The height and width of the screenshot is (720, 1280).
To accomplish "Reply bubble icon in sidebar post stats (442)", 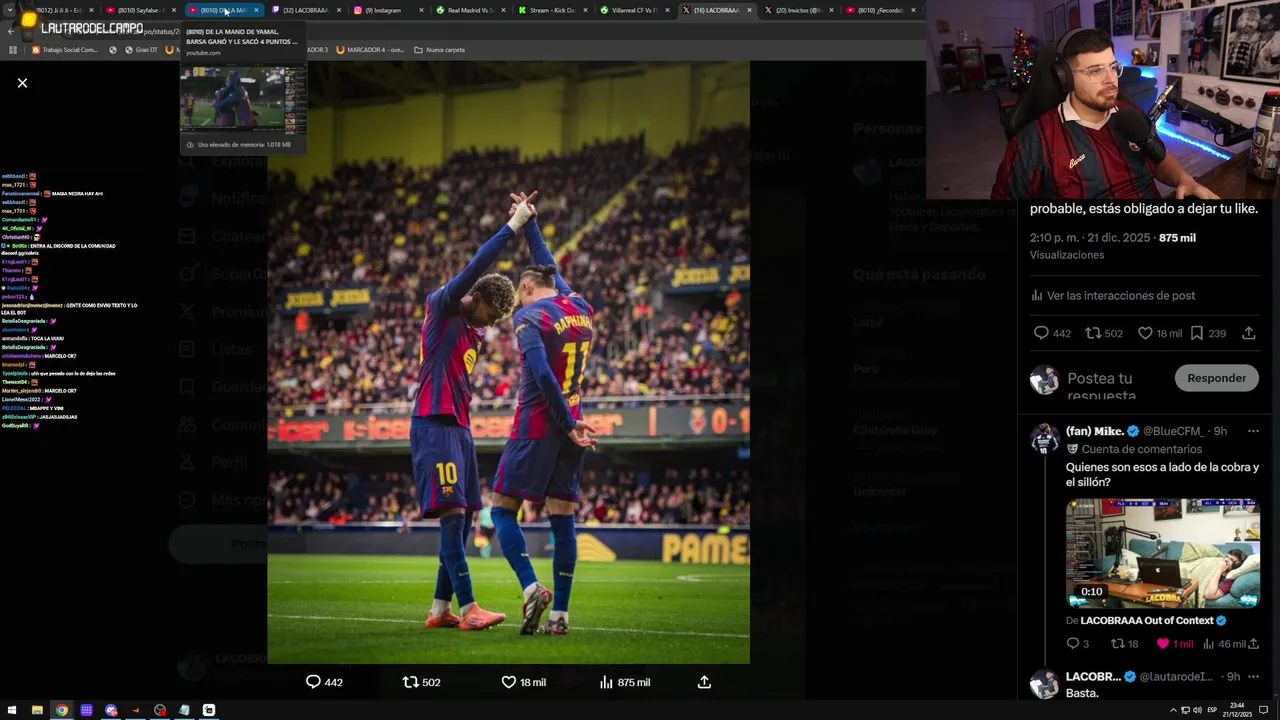I will [1041, 333].
